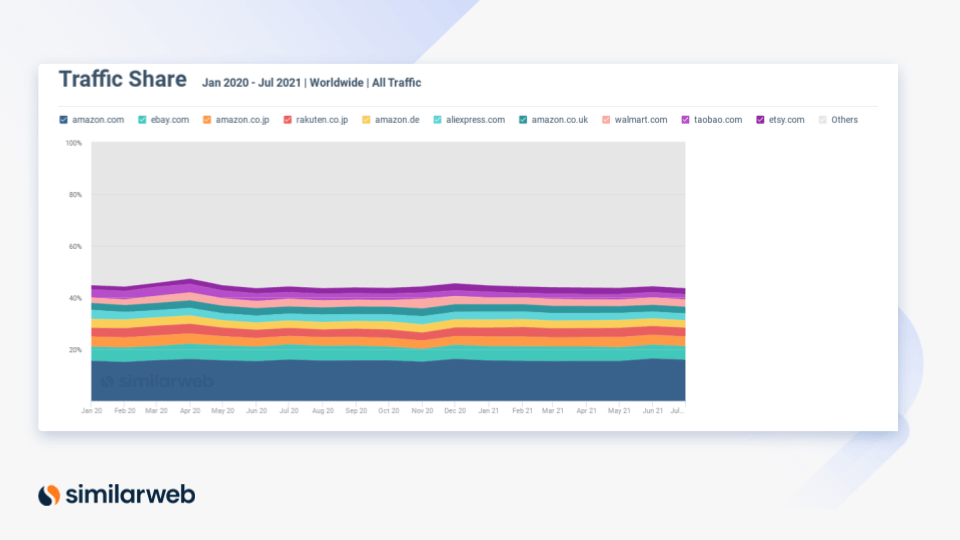The width and height of the screenshot is (960, 540).
Task: Hide the rakuten.co.jp series checkbox
Action: [287, 120]
